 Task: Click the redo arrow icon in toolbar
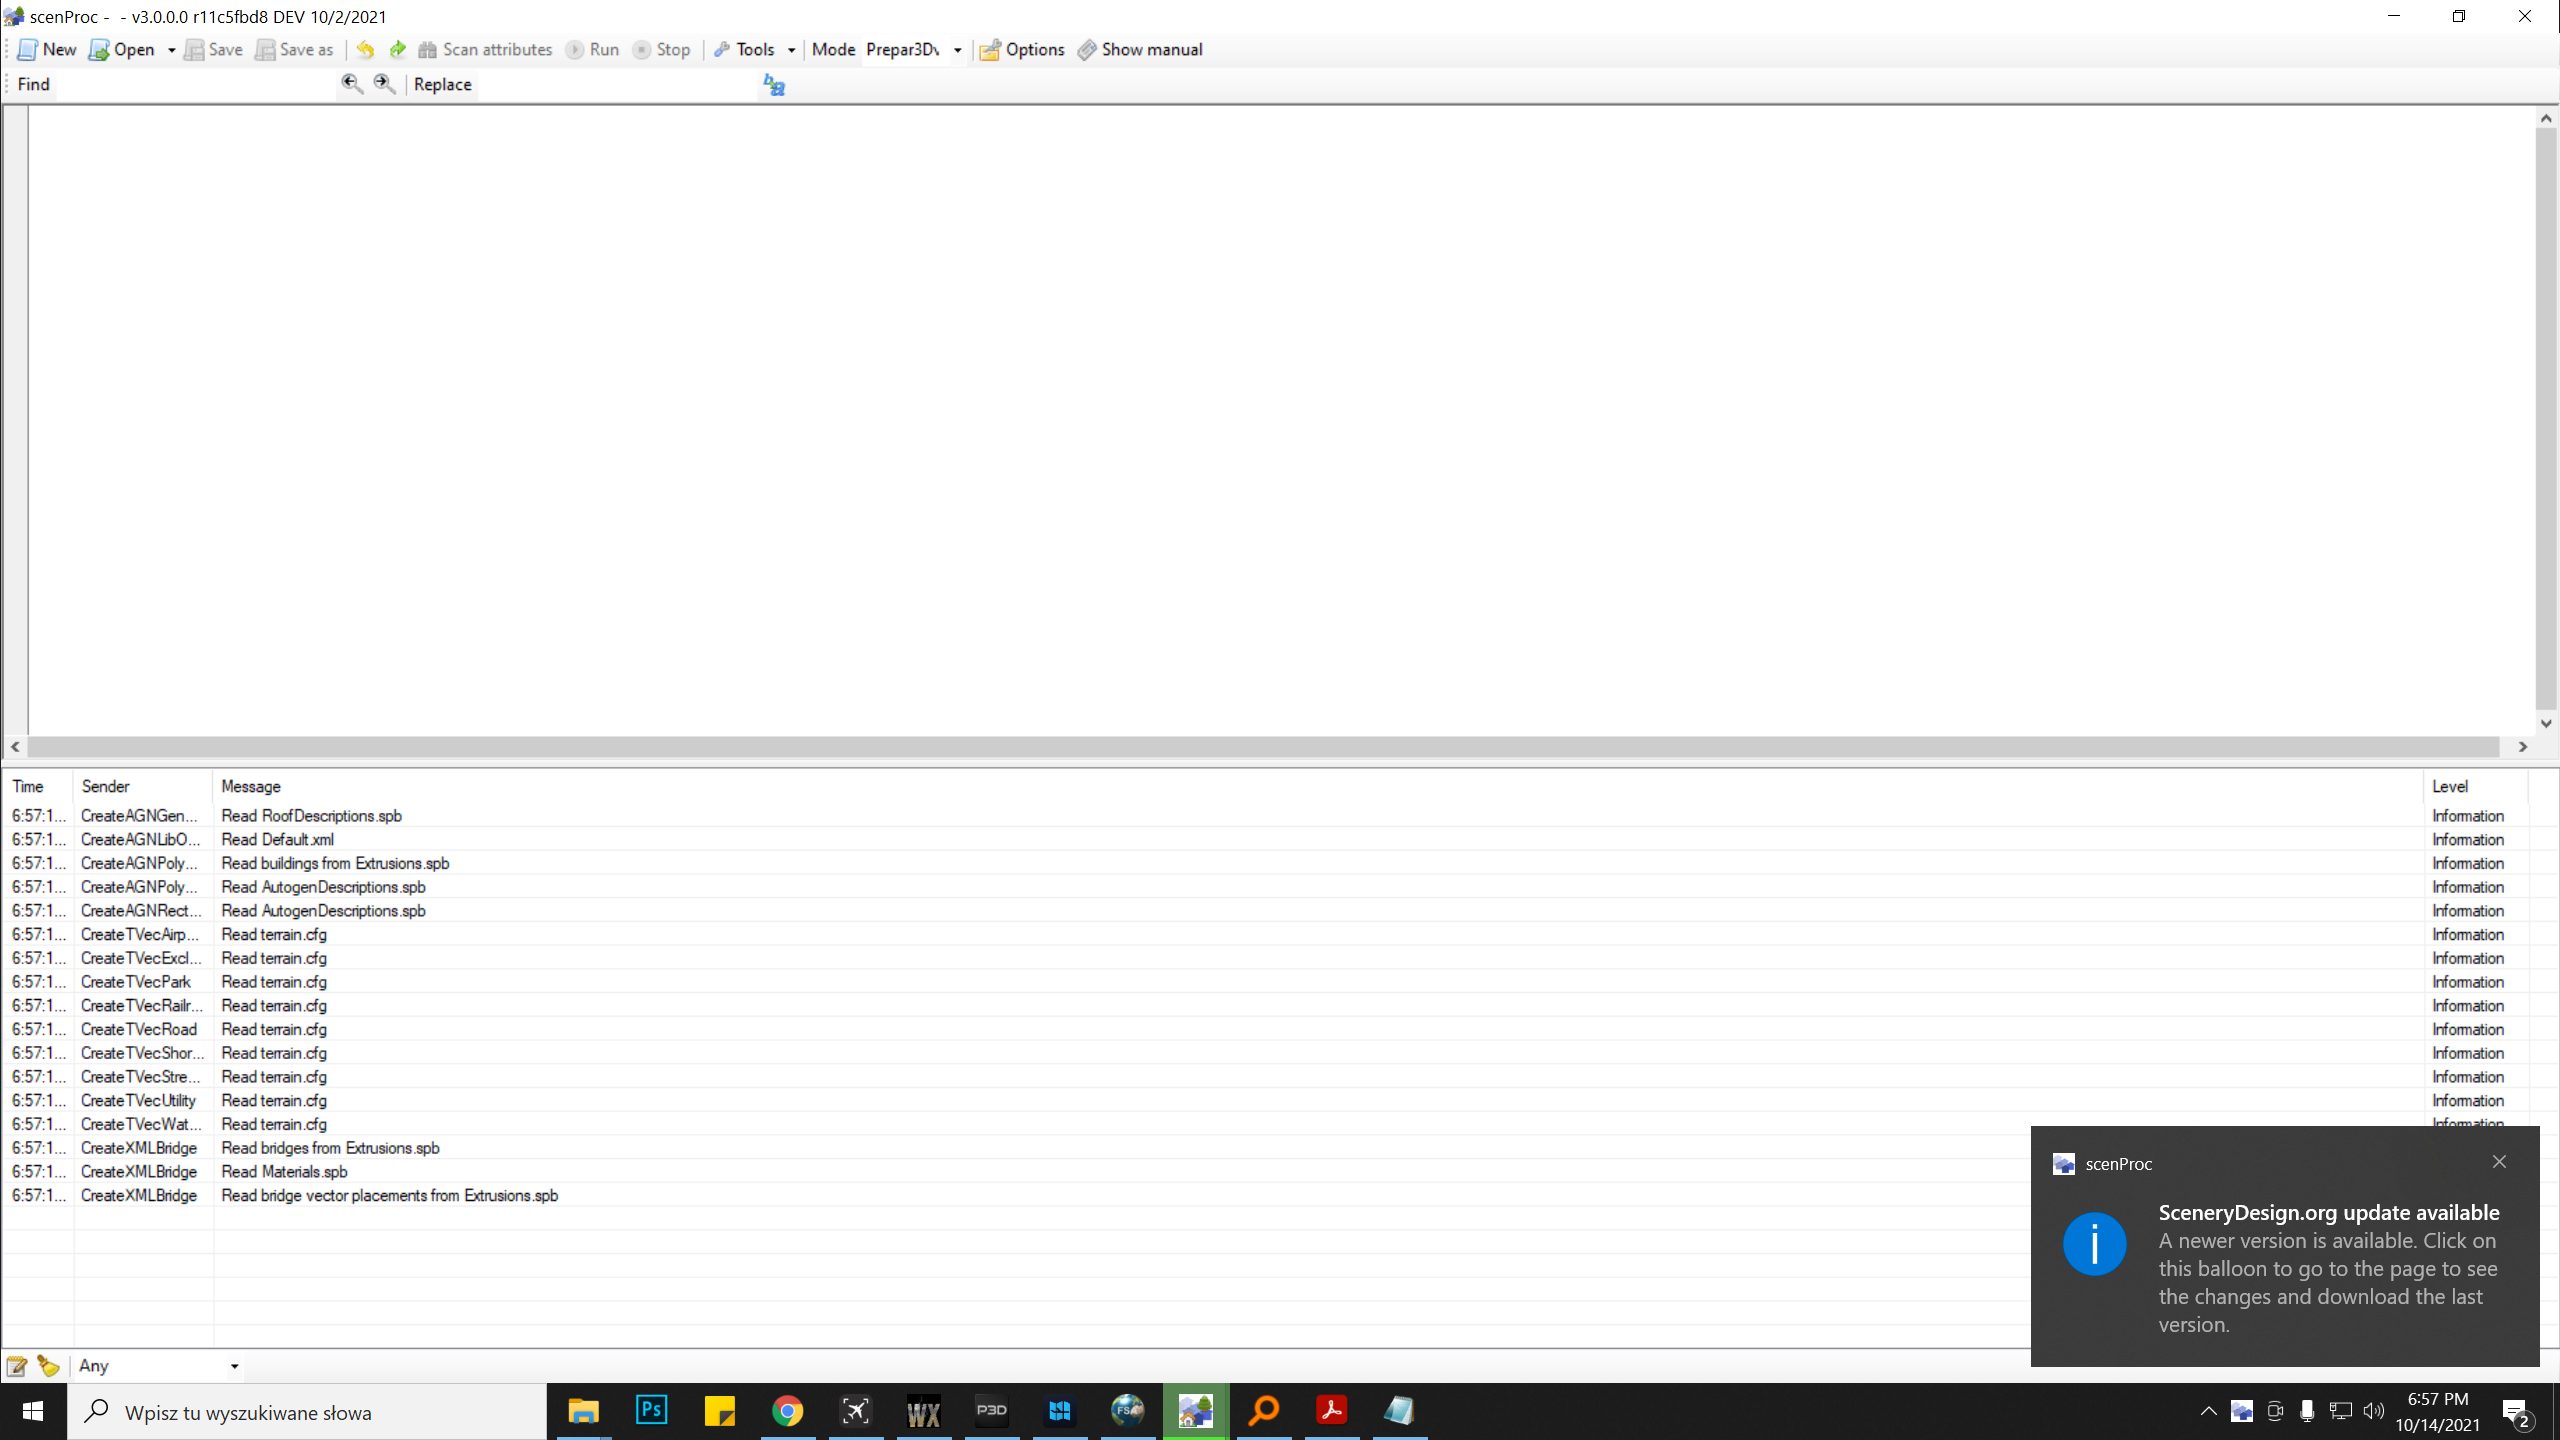[397, 49]
